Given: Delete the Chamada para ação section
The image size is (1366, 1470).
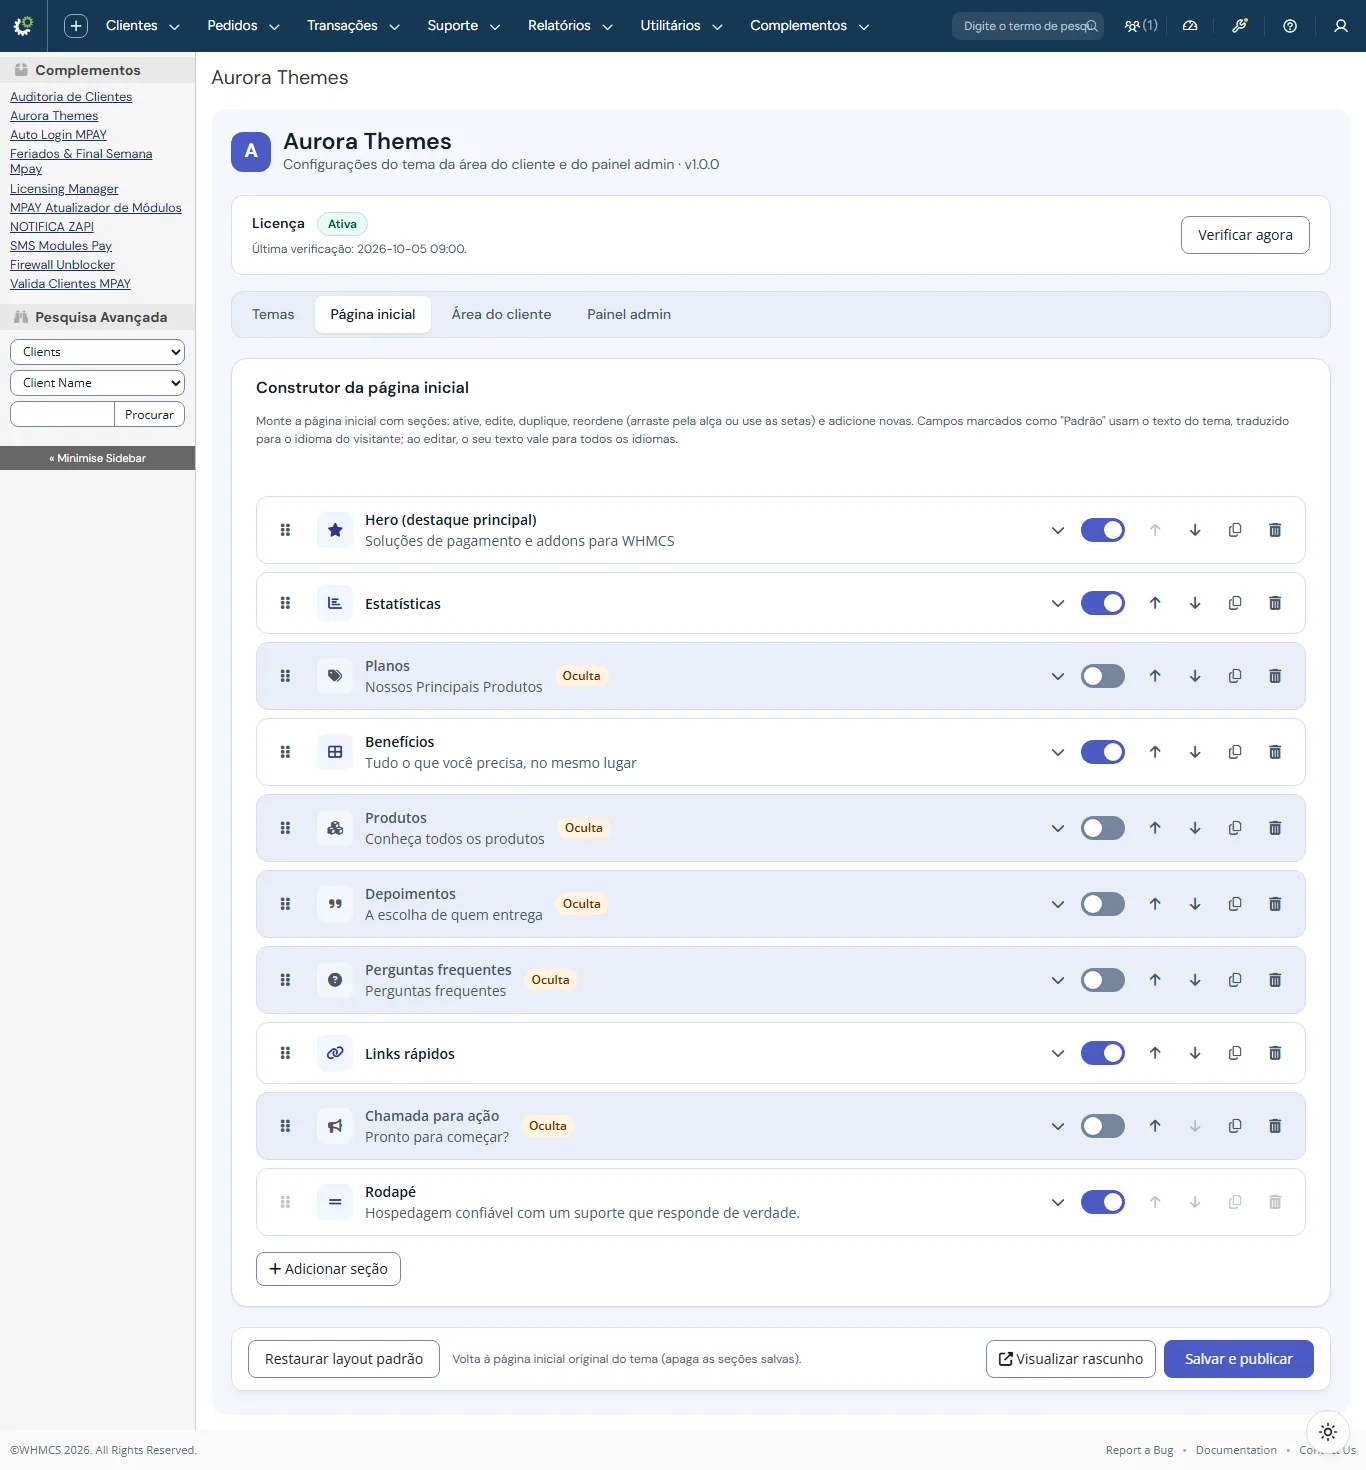Looking at the screenshot, I should click(1275, 1126).
